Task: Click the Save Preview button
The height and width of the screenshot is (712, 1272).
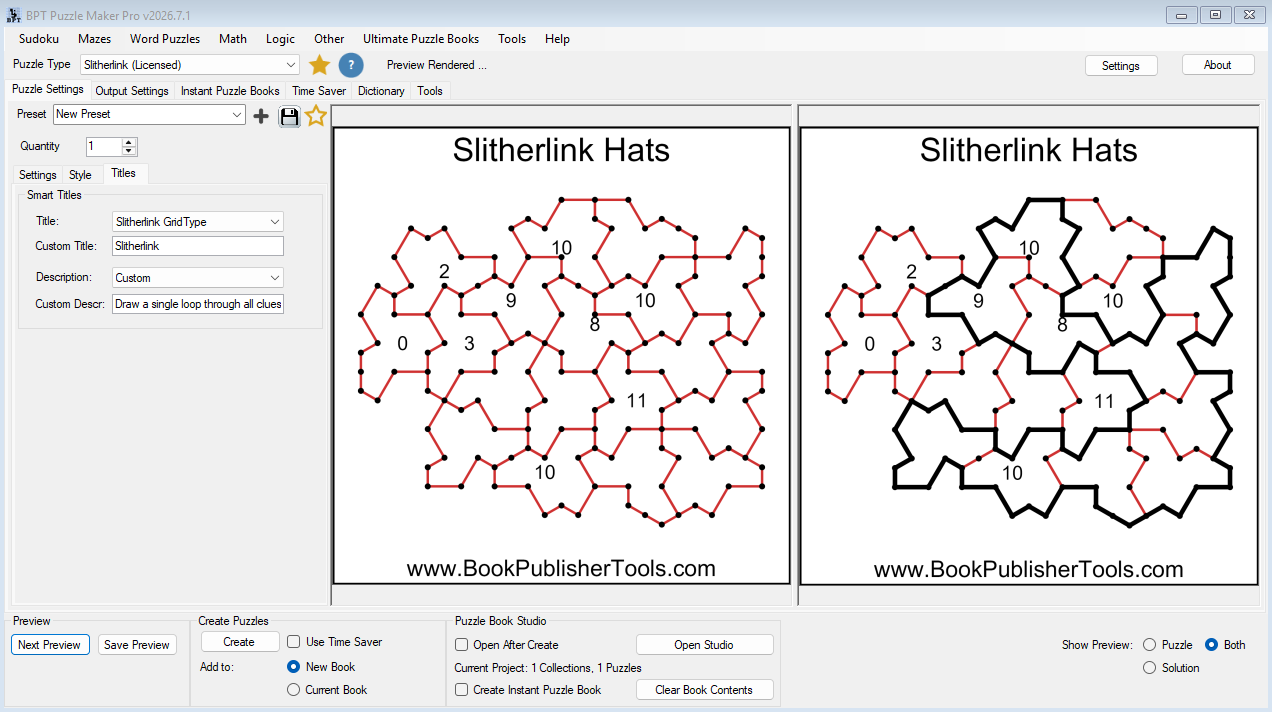Action: coord(137,645)
